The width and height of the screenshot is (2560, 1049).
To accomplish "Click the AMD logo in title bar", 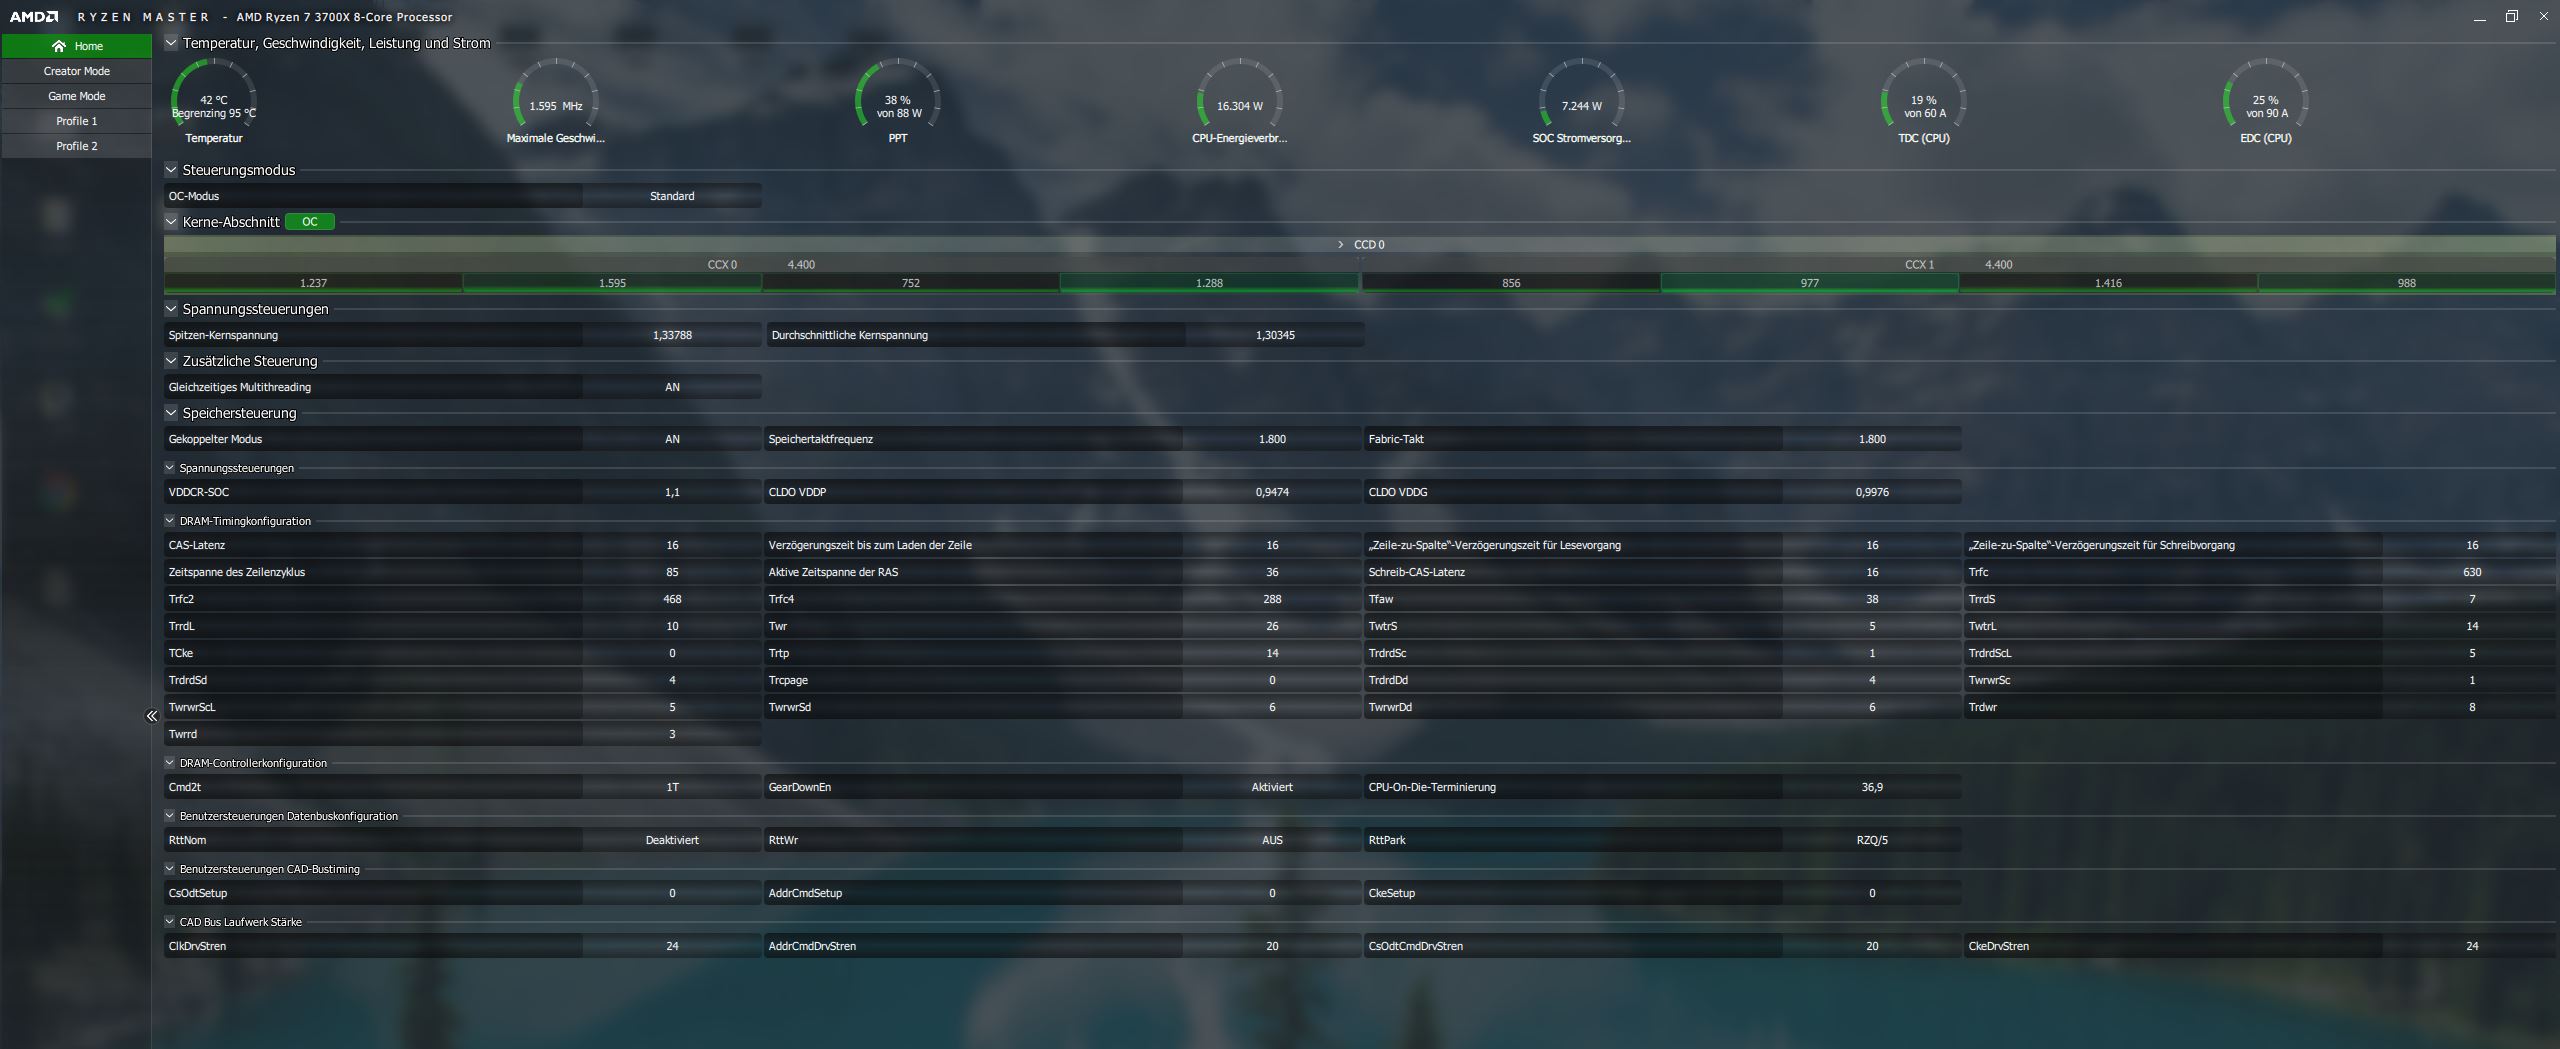I will tap(34, 17).
